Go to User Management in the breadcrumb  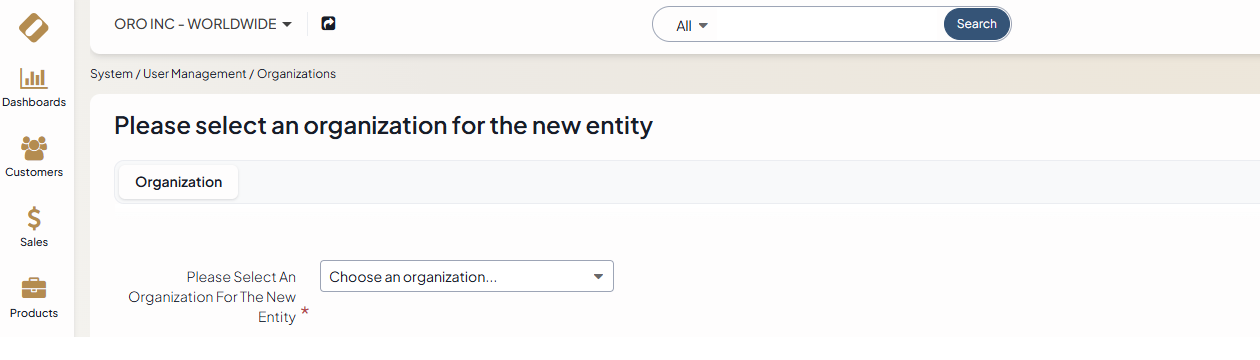tap(195, 74)
